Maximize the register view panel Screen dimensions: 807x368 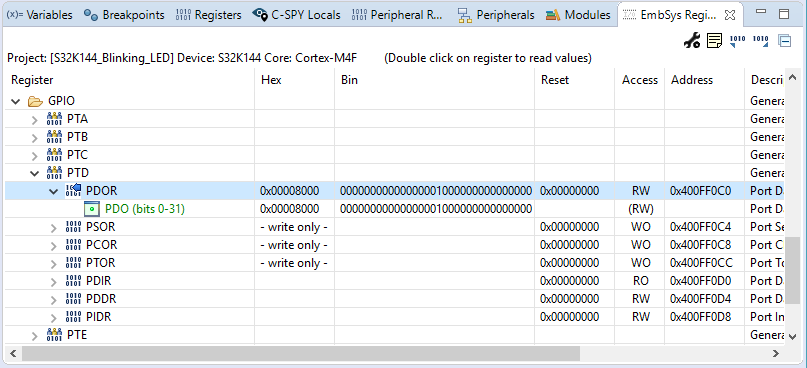[784, 14]
